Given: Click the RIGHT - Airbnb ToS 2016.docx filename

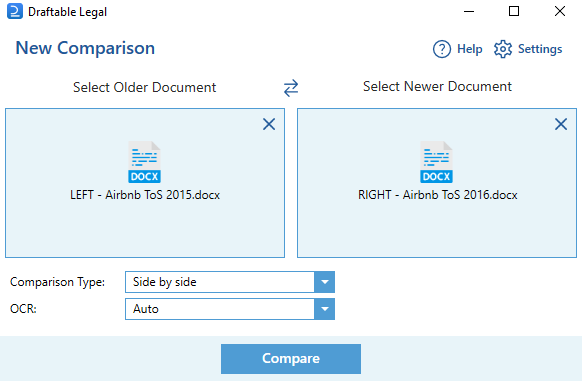Looking at the screenshot, I should tap(438, 195).
